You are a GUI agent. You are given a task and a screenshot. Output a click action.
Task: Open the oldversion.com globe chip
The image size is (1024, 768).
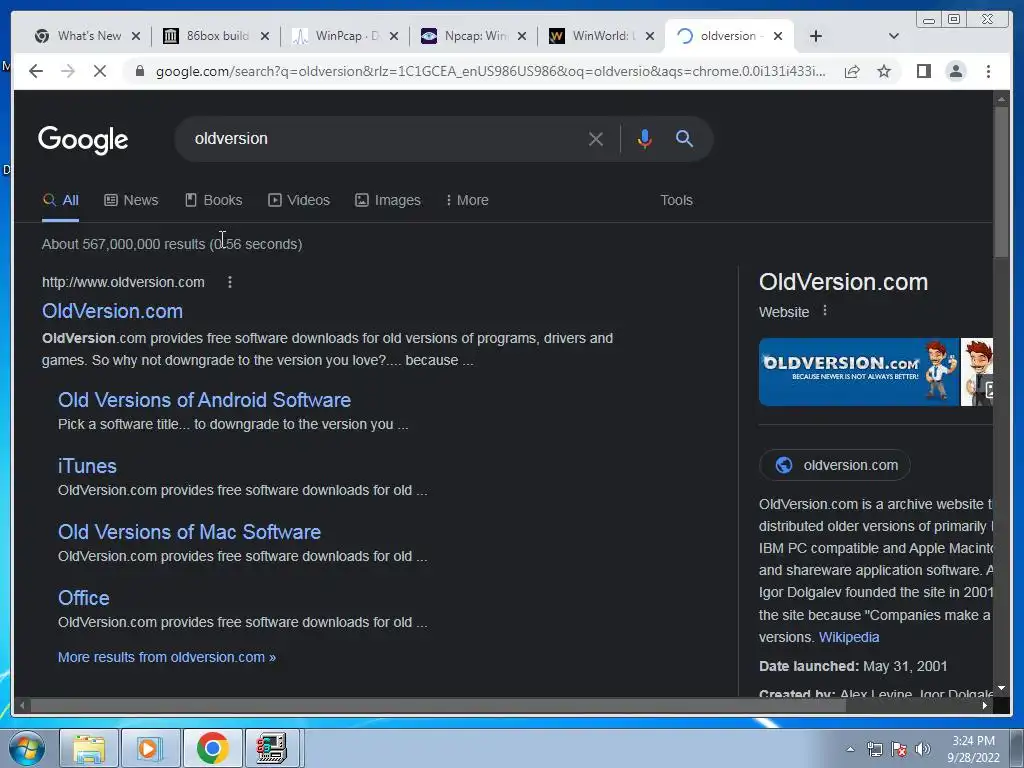click(835, 465)
